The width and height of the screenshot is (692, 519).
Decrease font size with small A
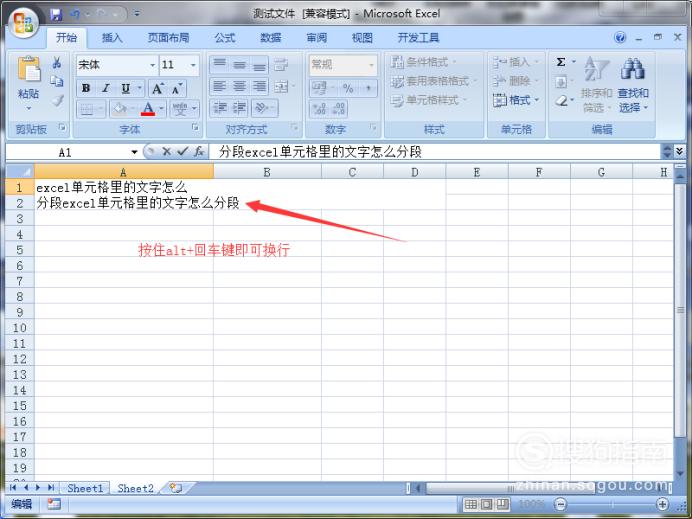pos(176,89)
